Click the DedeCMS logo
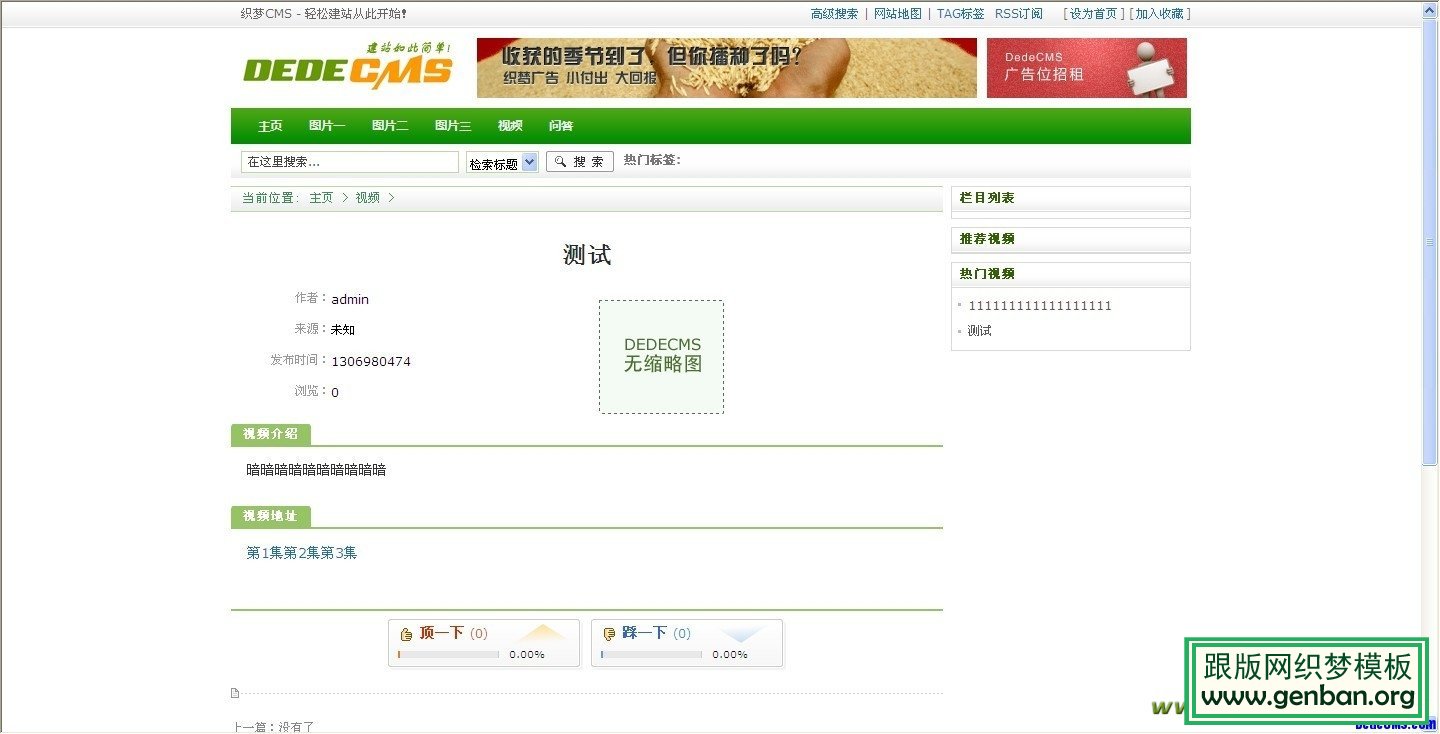Viewport: 1440px width, 734px height. coord(347,68)
